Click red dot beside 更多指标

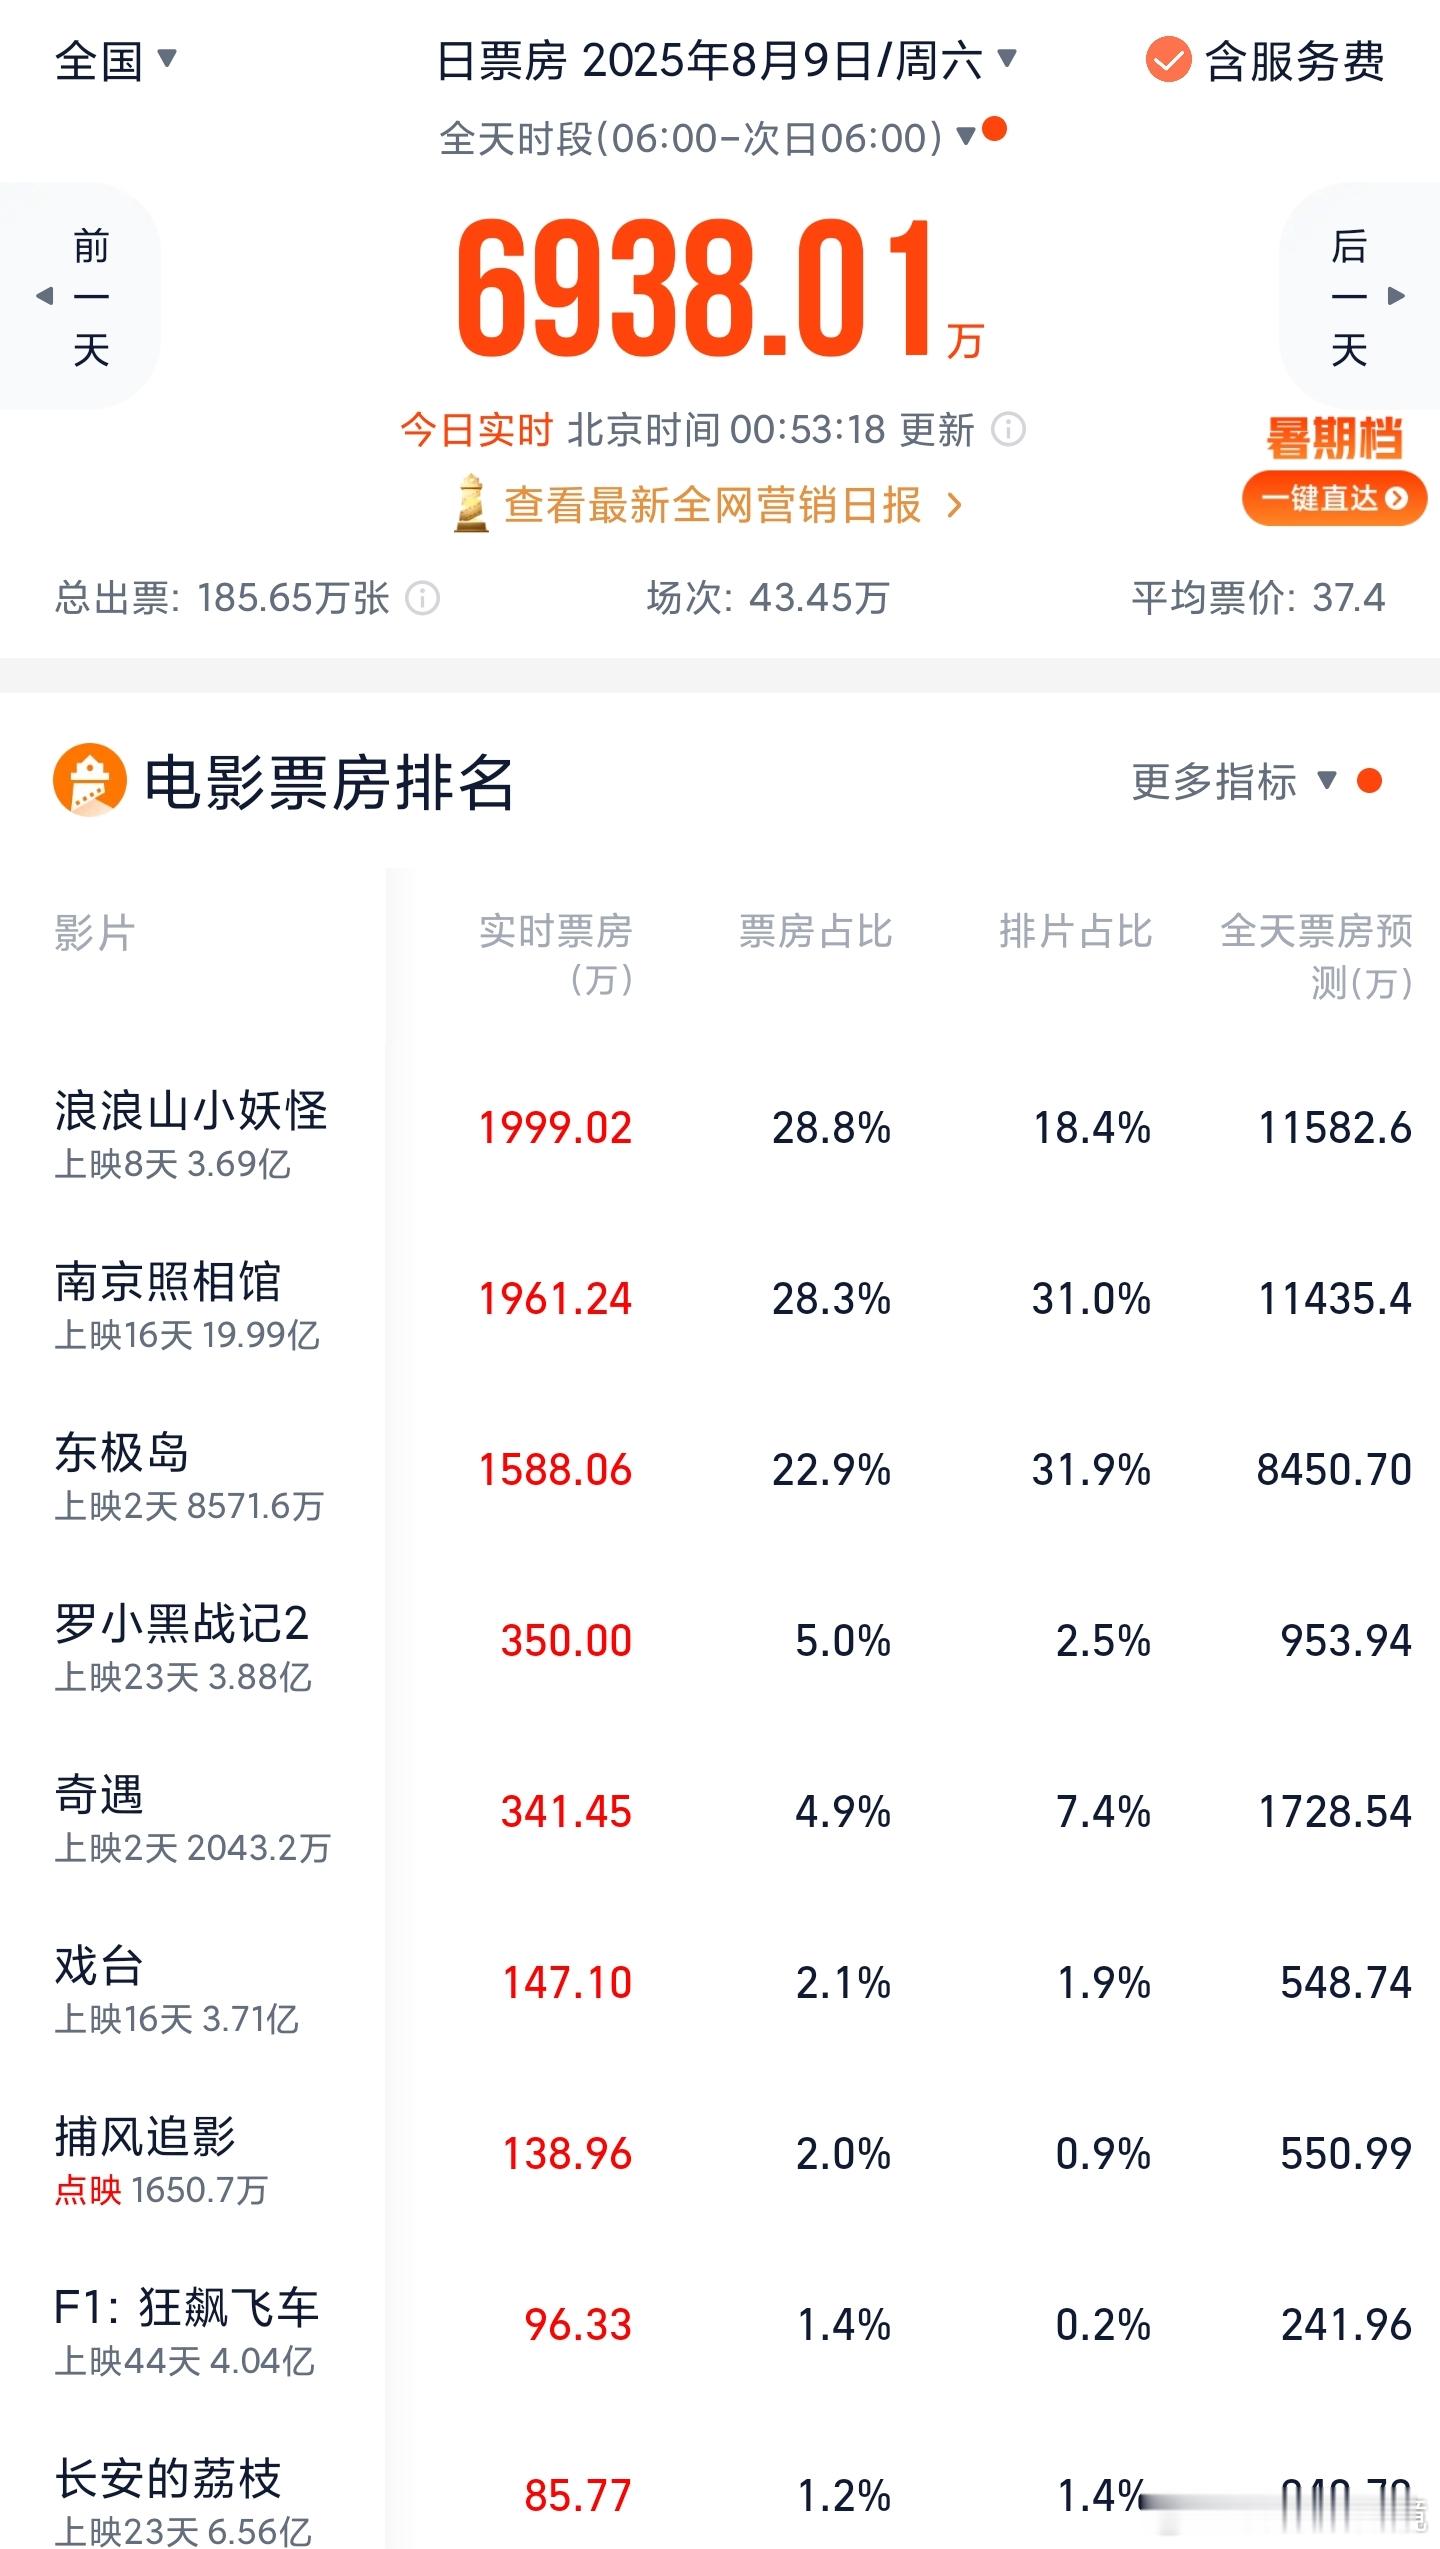point(1369,781)
